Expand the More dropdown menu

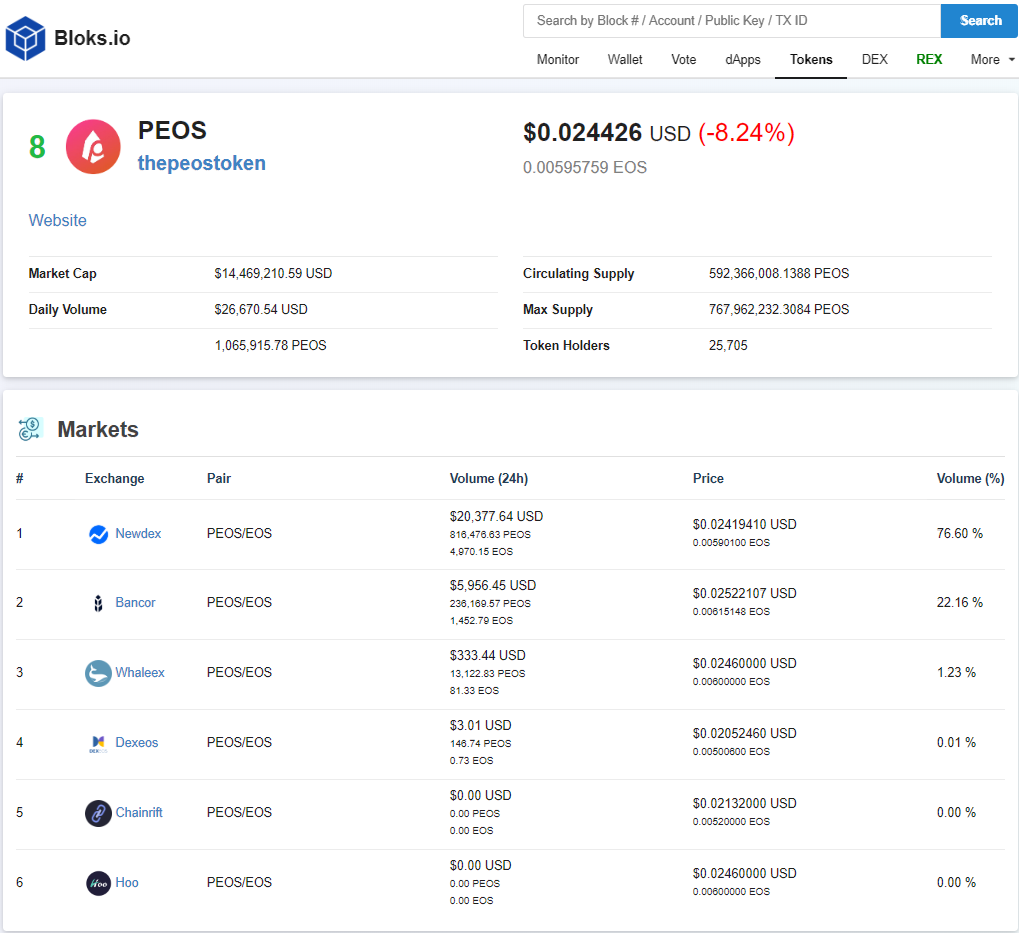pos(992,60)
